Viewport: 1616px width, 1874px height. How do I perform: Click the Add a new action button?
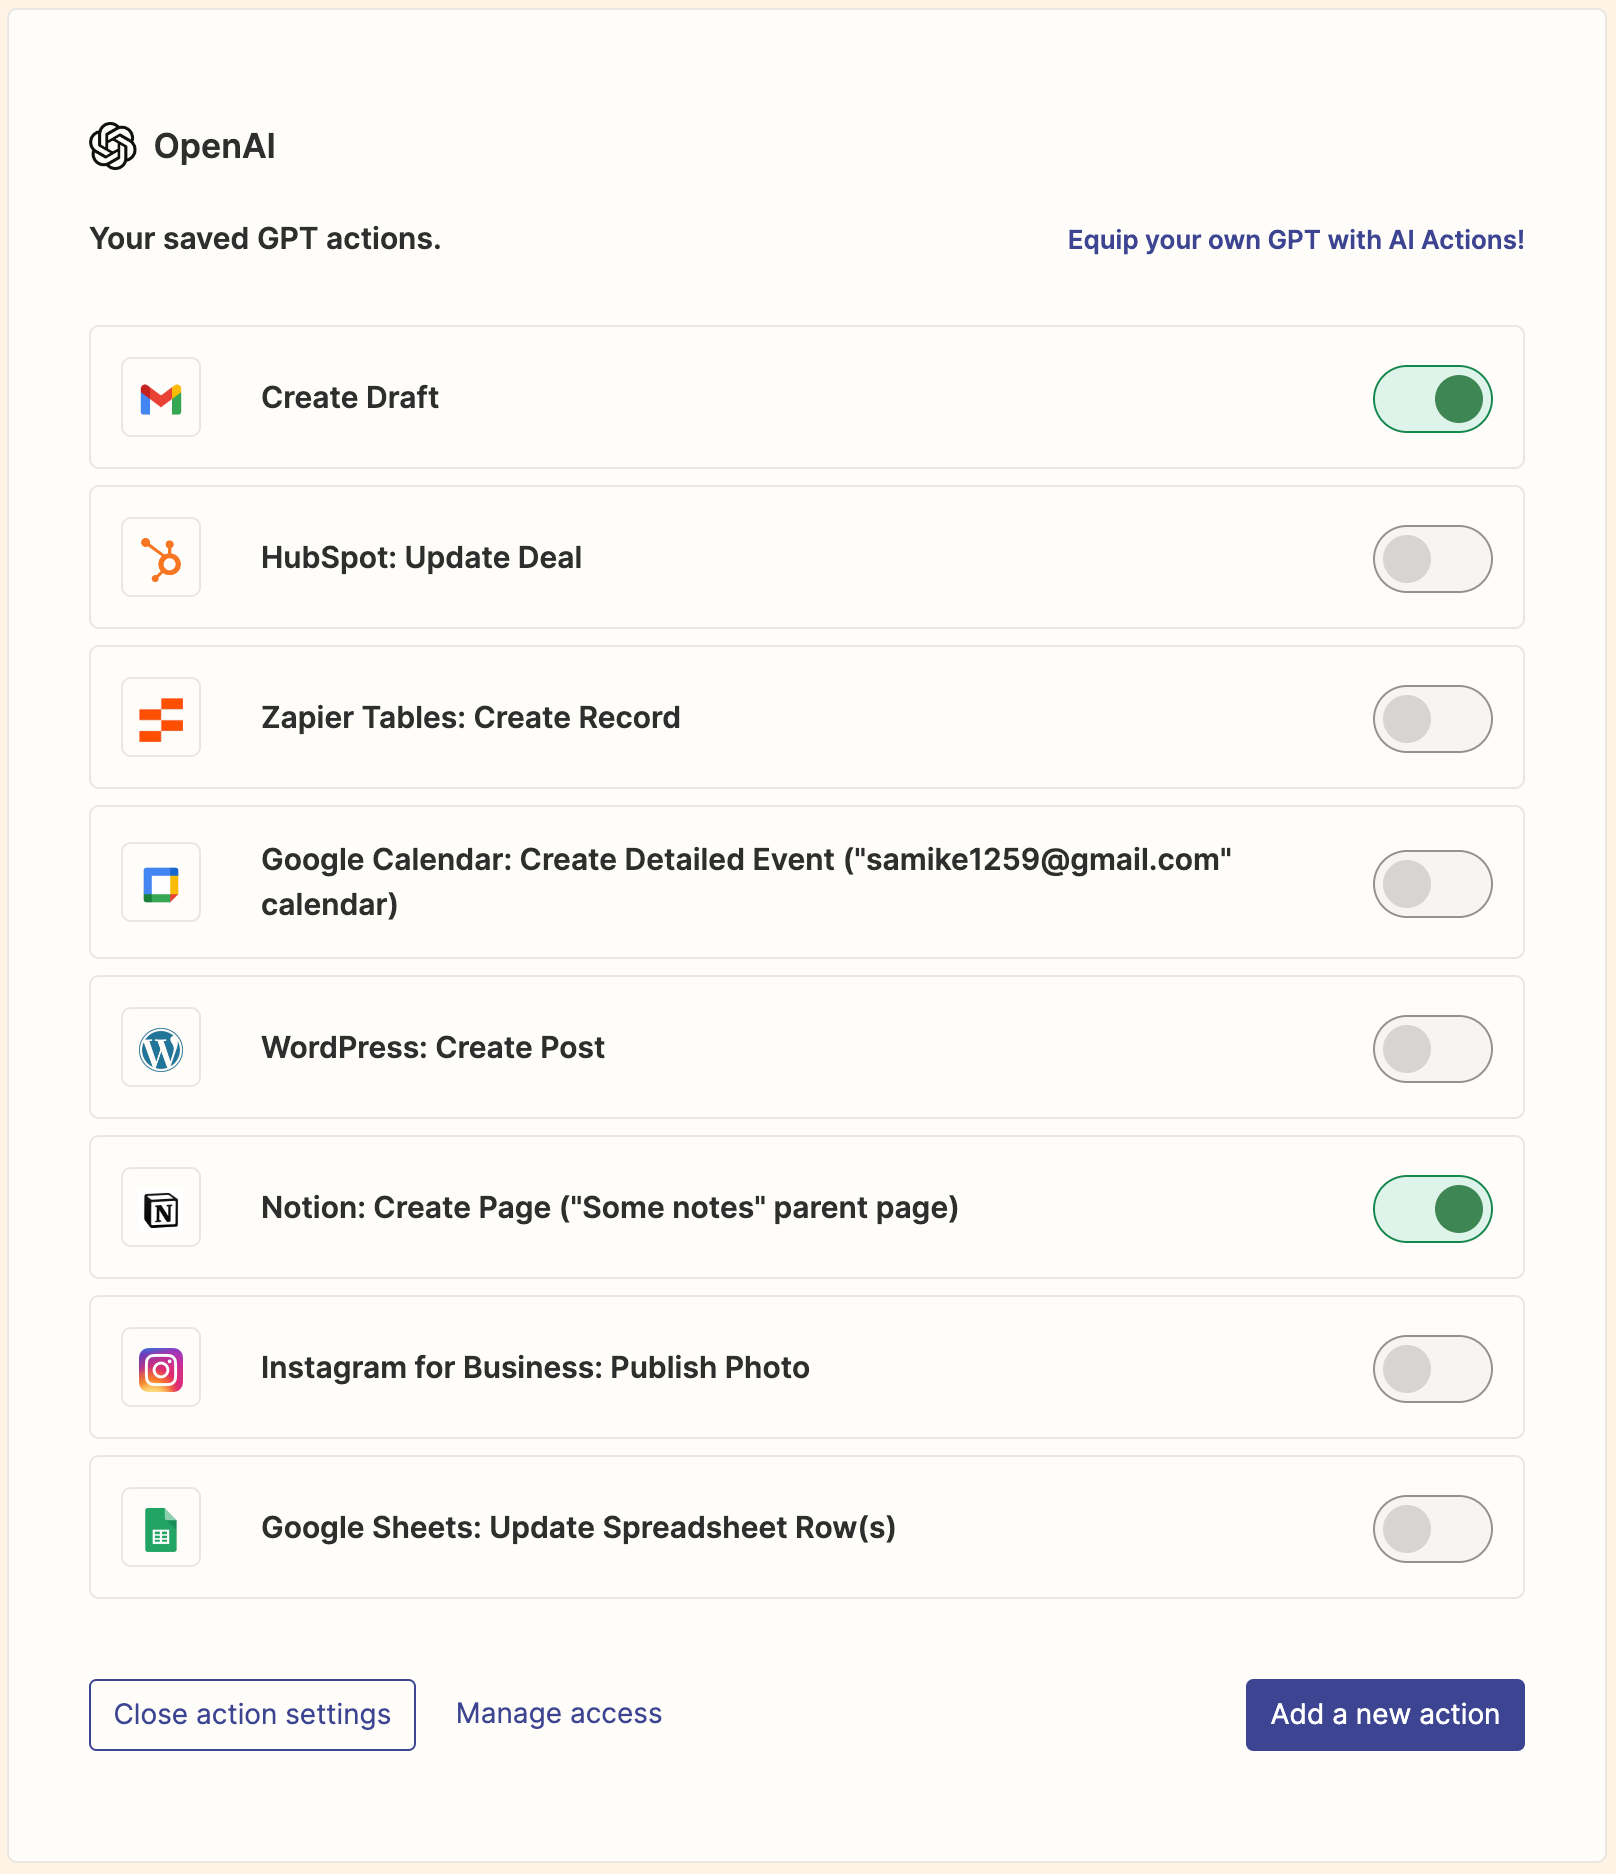point(1385,1715)
